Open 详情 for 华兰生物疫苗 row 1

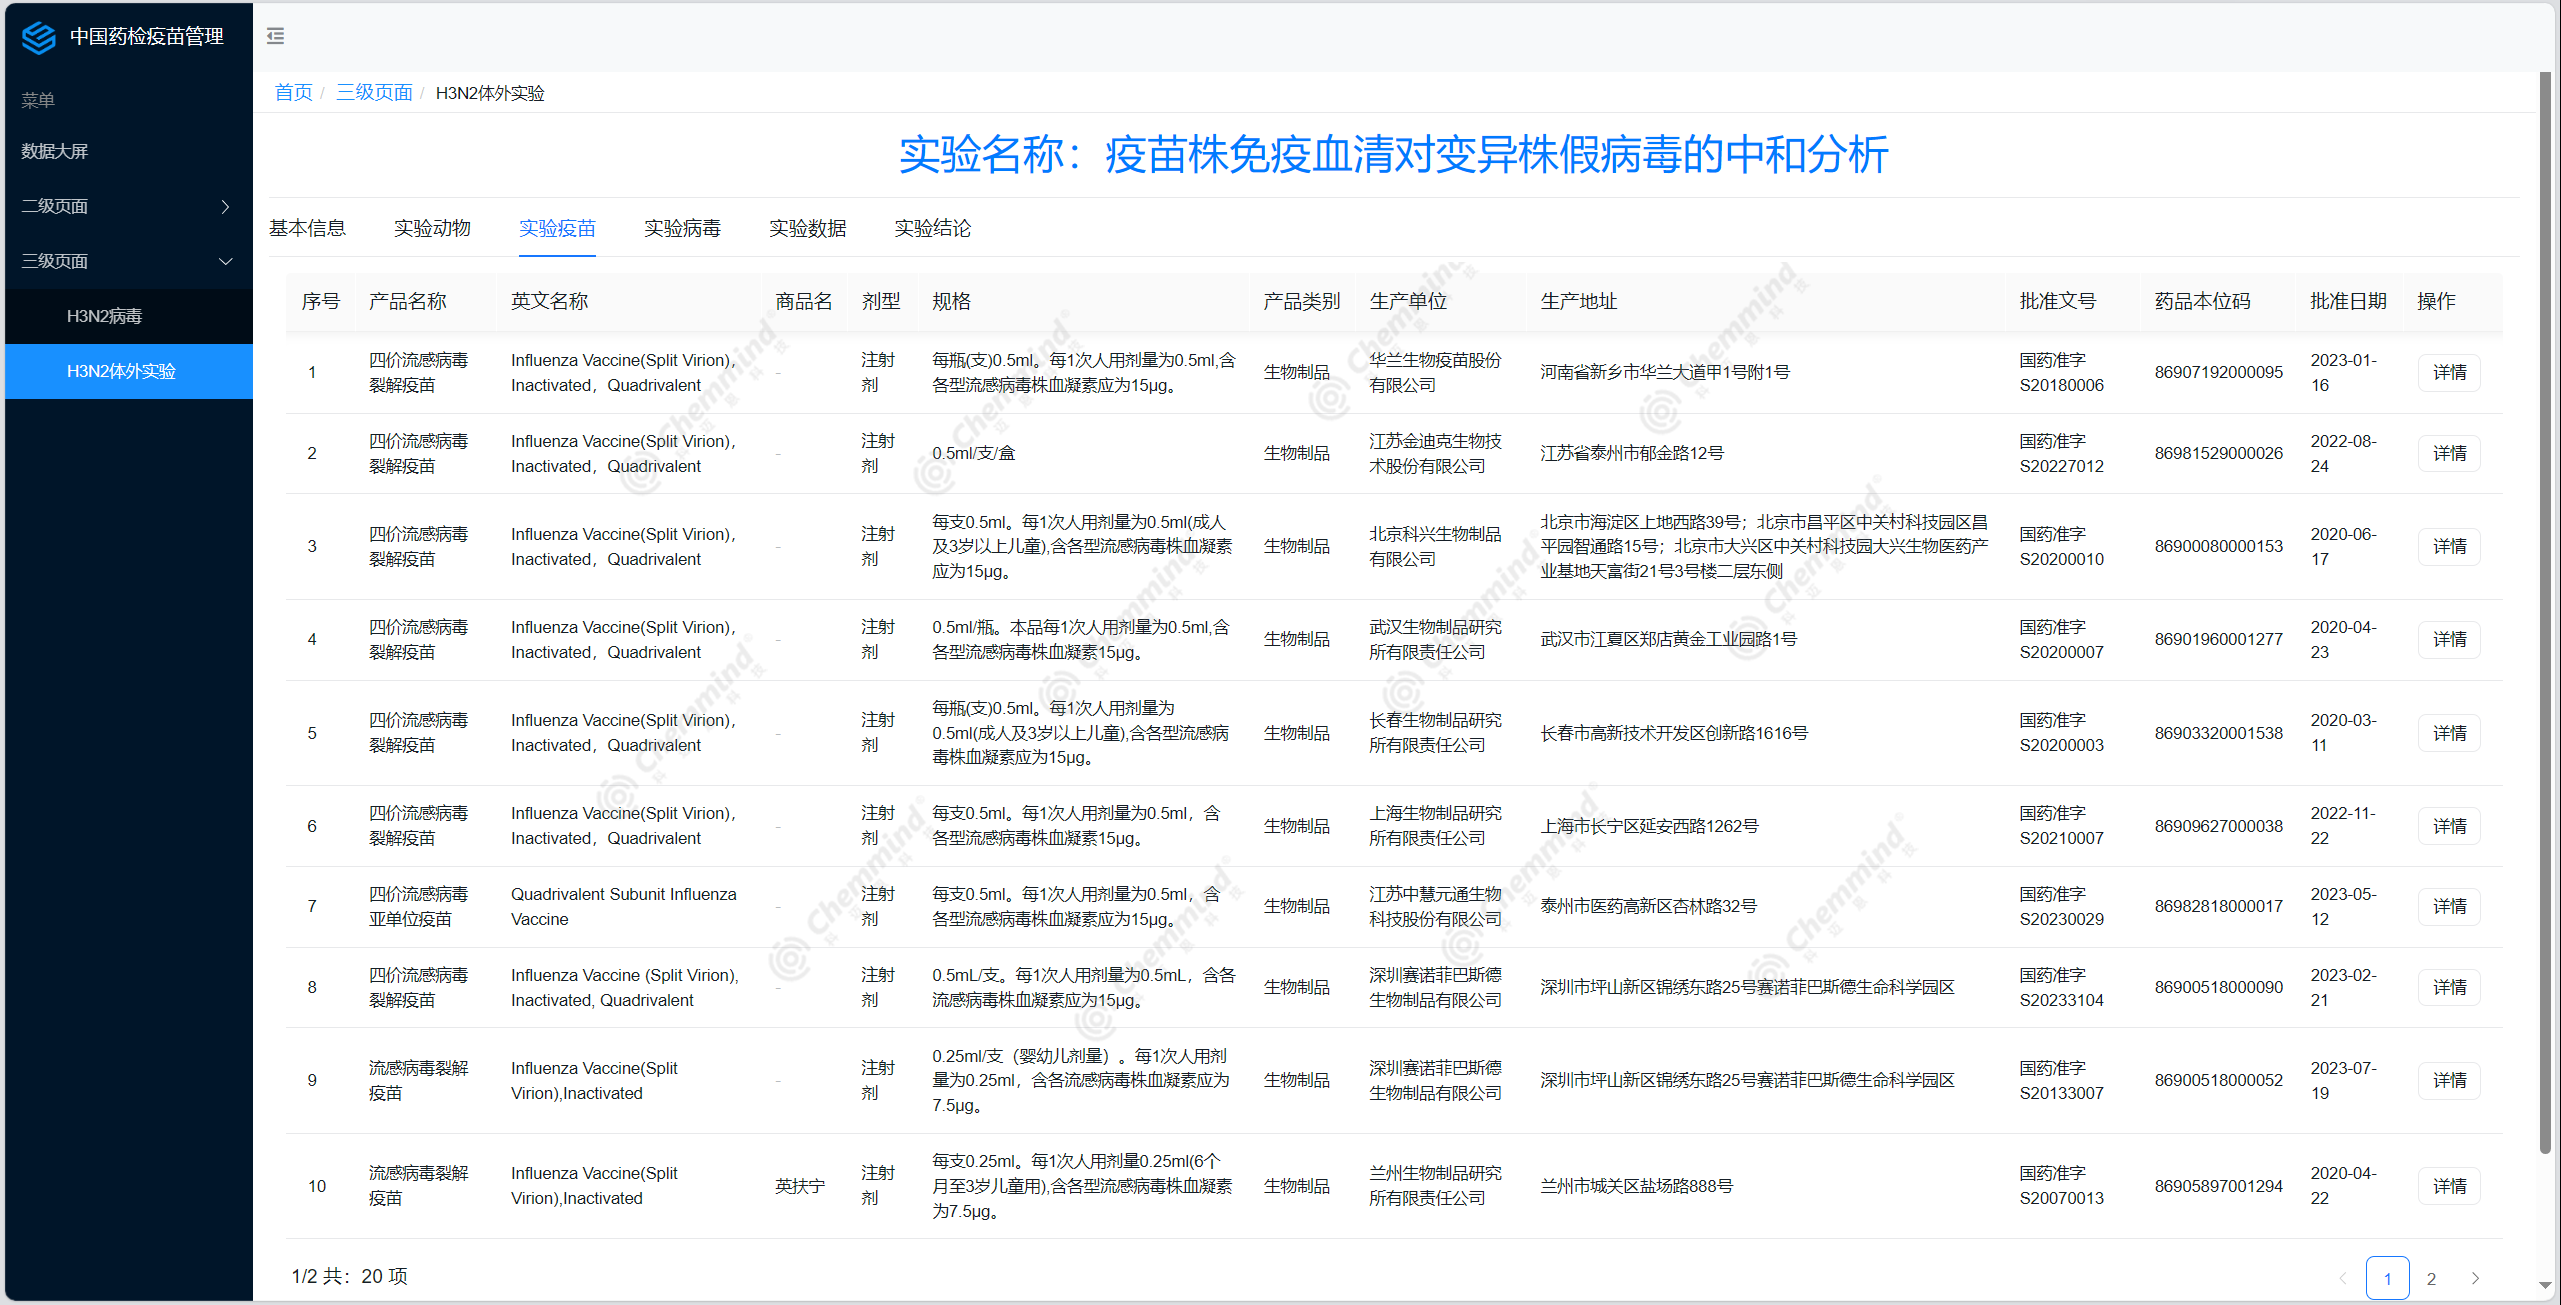pos(2449,372)
